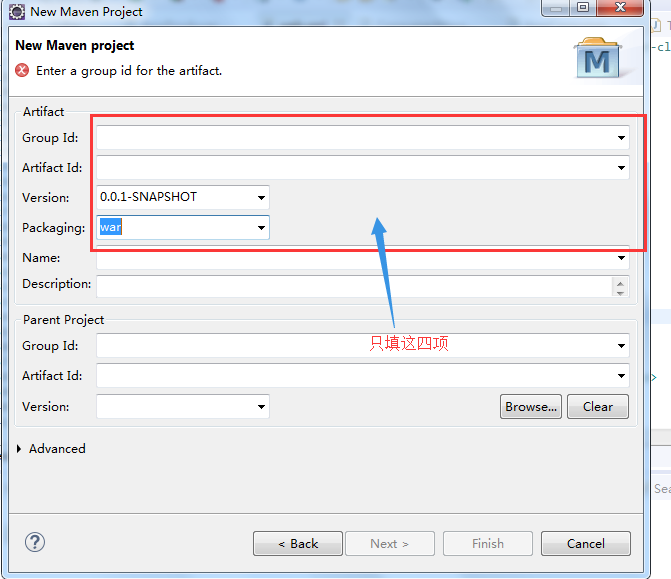Click the Maven M wizard banner icon
The image size is (671, 579).
pos(597,58)
